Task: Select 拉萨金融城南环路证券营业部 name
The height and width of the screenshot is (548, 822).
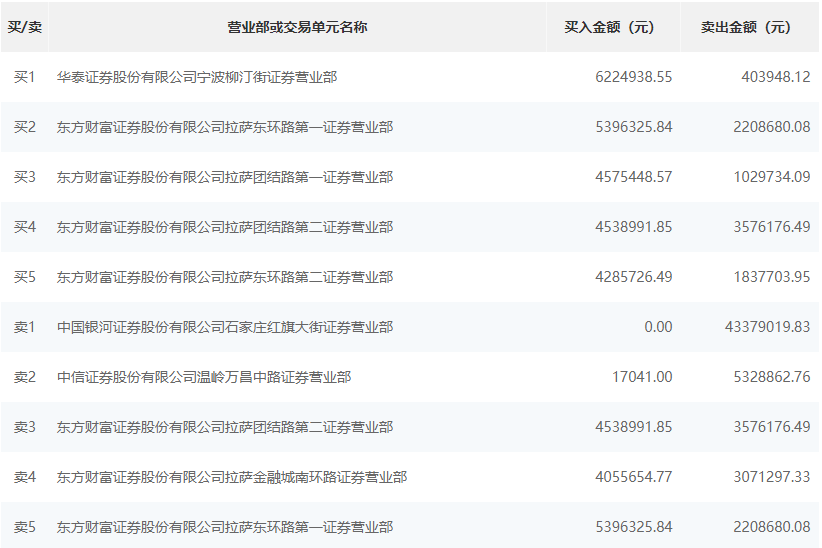Action: pyautogui.click(x=232, y=477)
